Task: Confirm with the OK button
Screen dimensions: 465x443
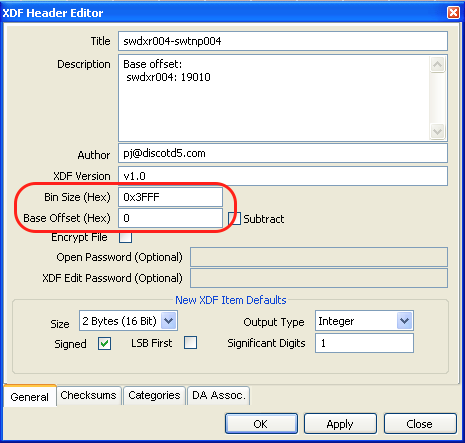Action: tap(261, 424)
